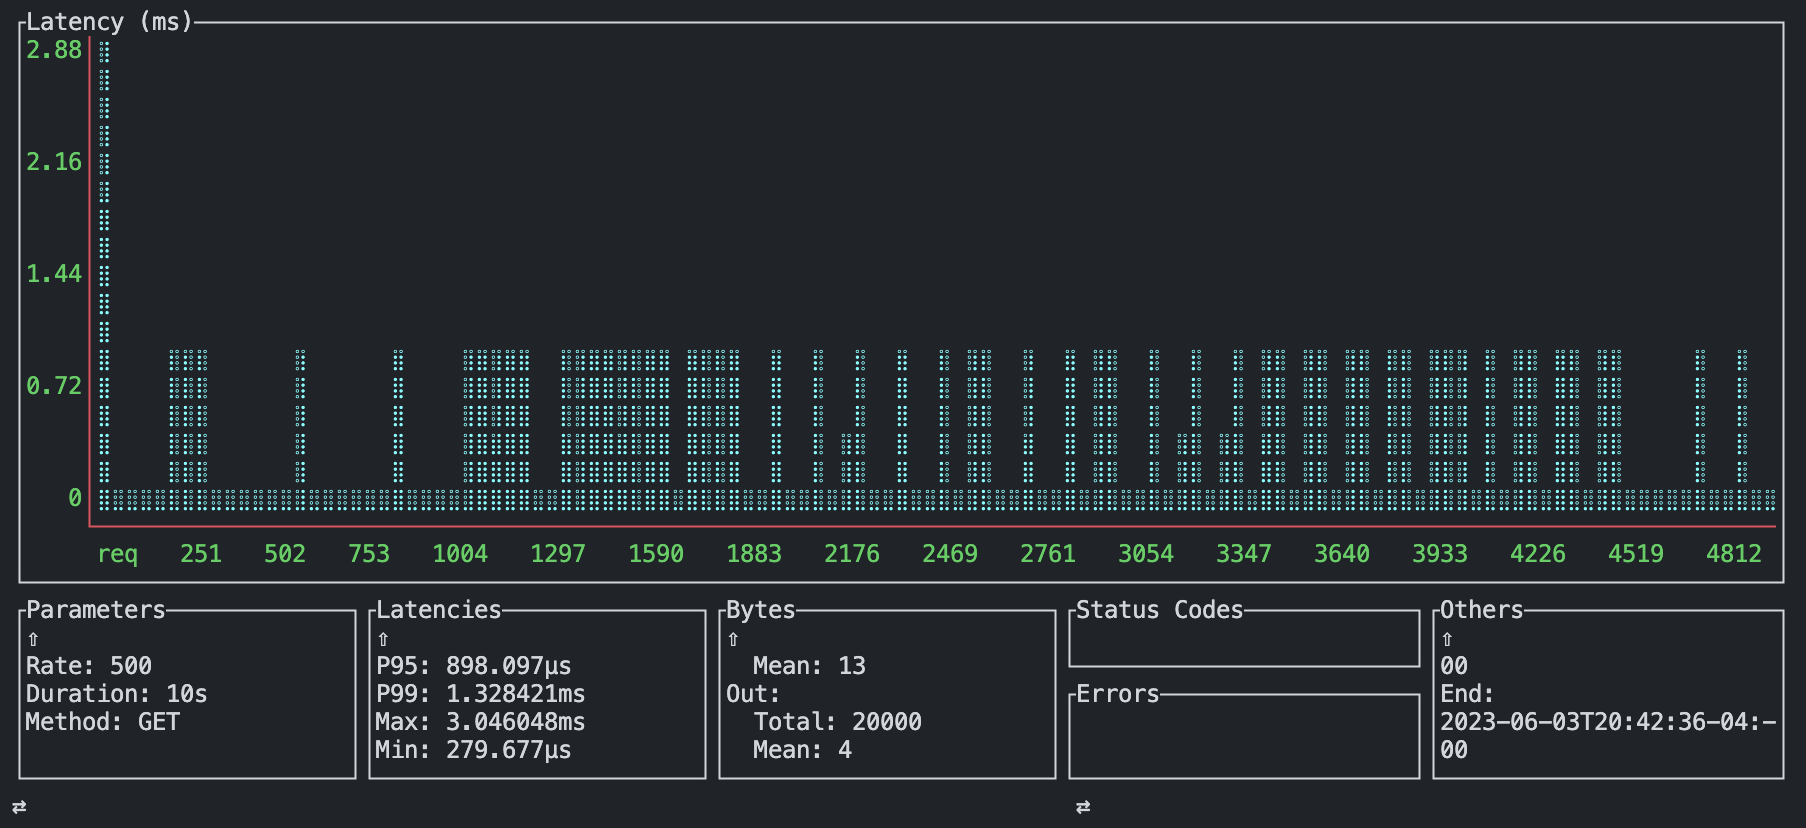Click the Total: 20000 value
The width and height of the screenshot is (1806, 828).
tap(838, 722)
